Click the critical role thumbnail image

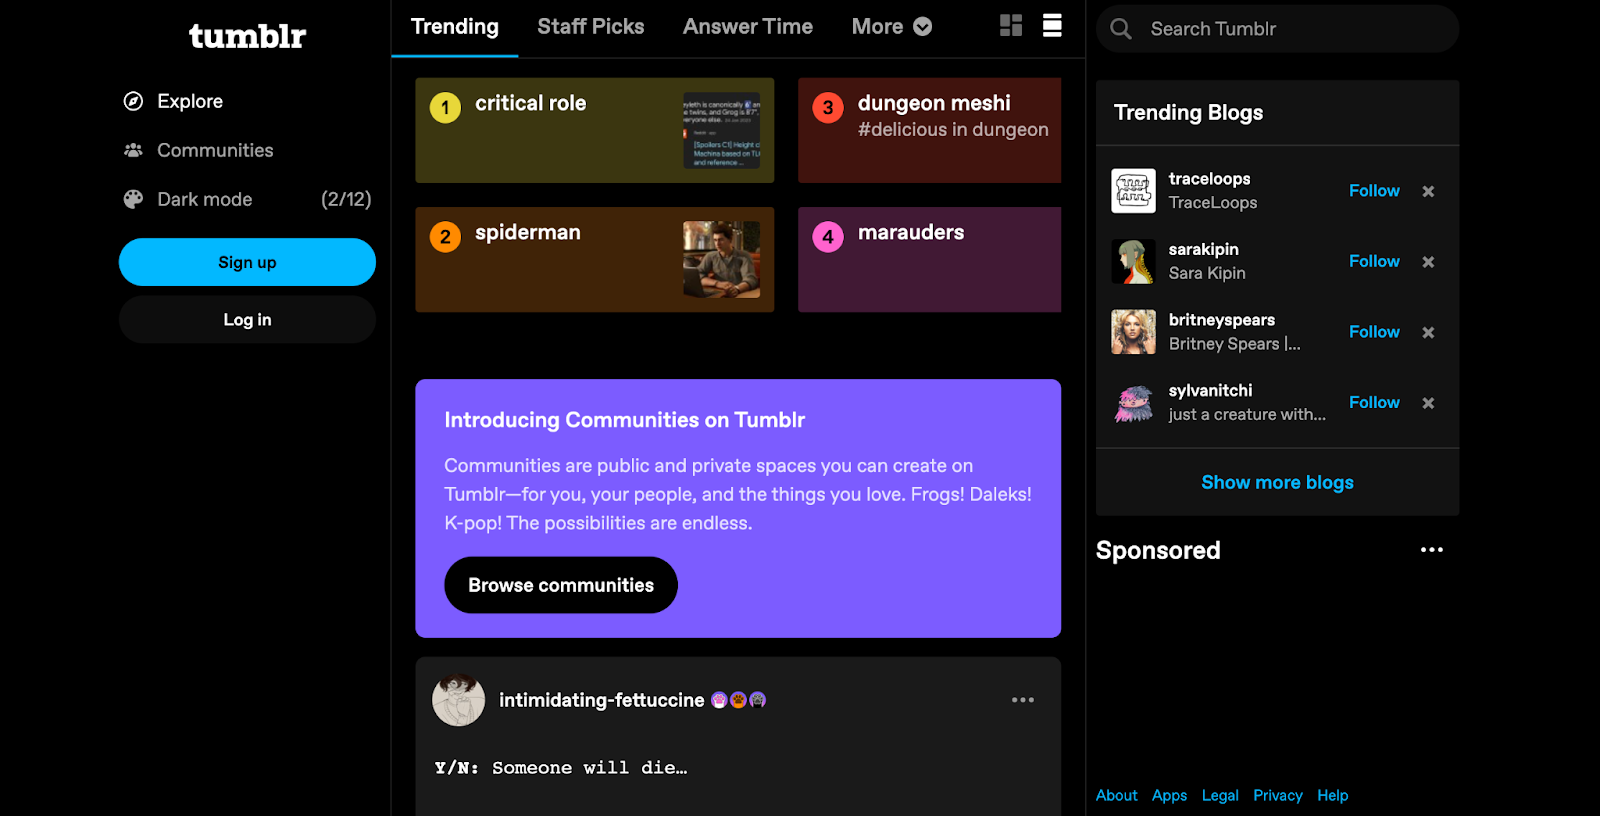pyautogui.click(x=721, y=130)
